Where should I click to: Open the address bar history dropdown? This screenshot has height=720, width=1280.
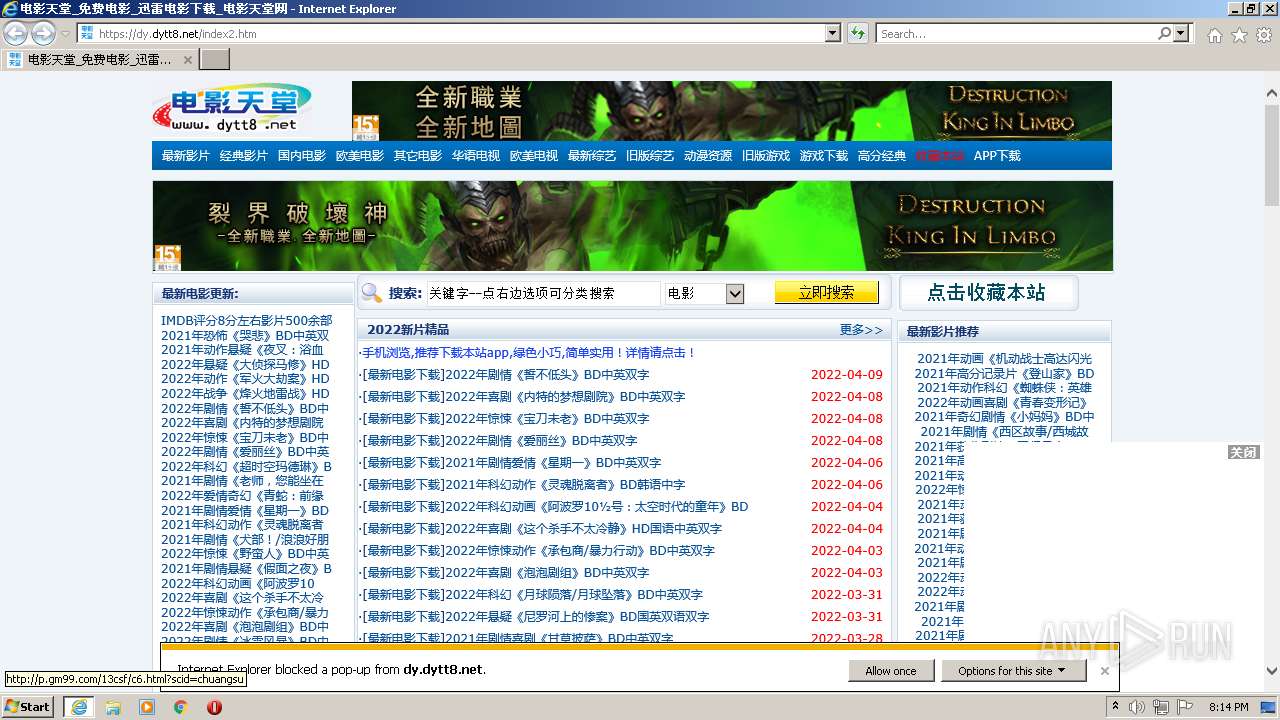pos(833,33)
